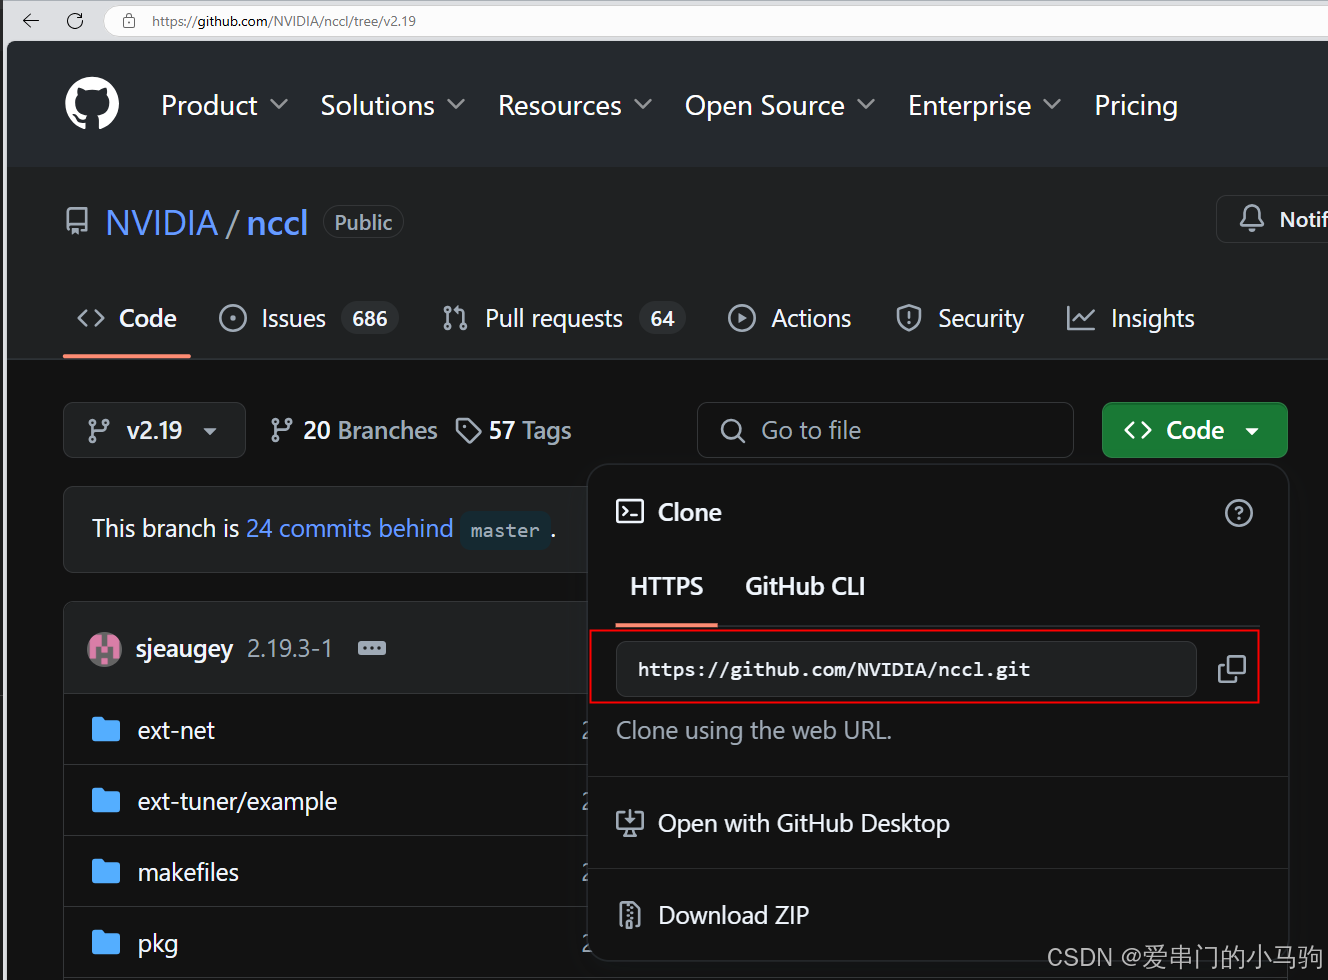Image resolution: width=1328 pixels, height=980 pixels.
Task: Click the ellipsis next to commit 2.19.3-1
Action: (x=372, y=648)
